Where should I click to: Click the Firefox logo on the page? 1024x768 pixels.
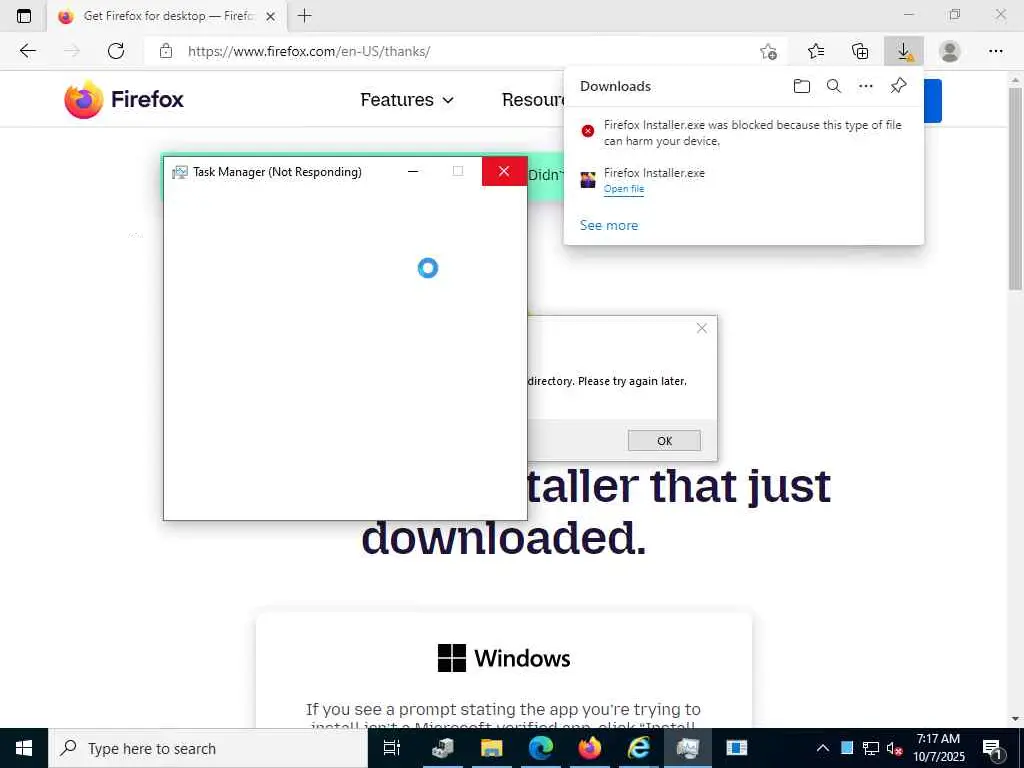click(x=124, y=99)
